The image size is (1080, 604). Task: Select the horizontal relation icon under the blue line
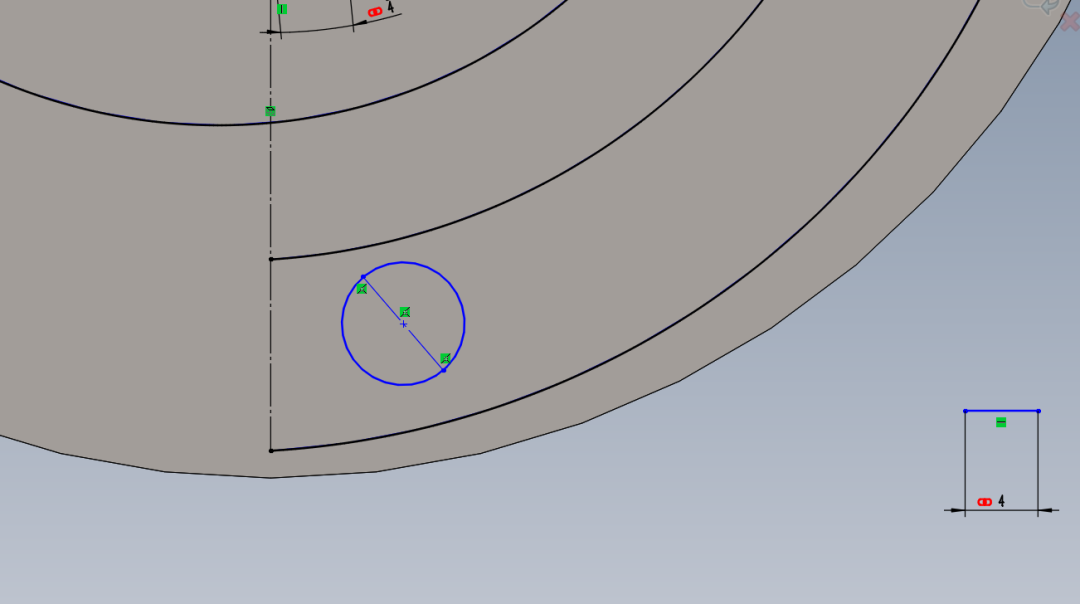coord(1001,422)
